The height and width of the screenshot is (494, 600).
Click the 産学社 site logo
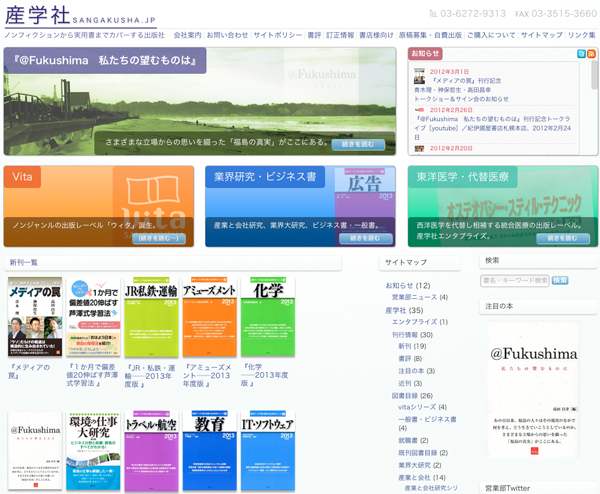(x=80, y=16)
